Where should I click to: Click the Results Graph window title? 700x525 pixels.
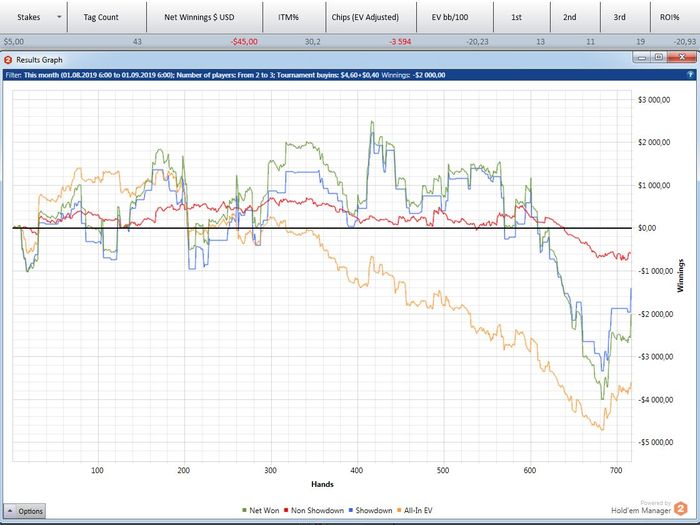(39, 60)
